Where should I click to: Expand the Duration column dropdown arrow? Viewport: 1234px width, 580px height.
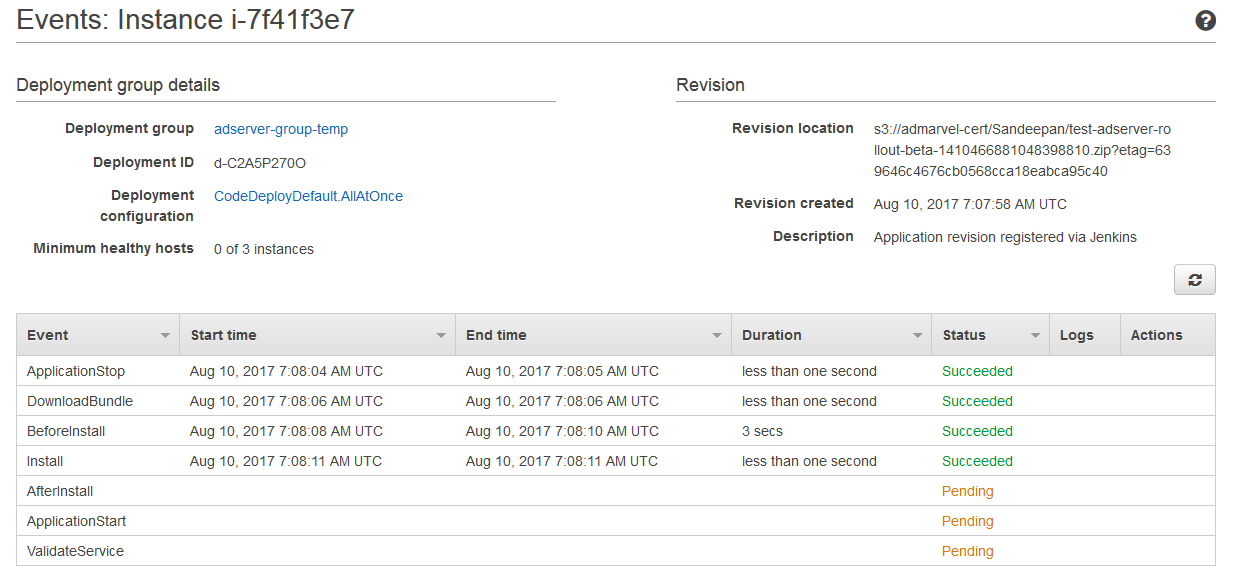(x=917, y=336)
